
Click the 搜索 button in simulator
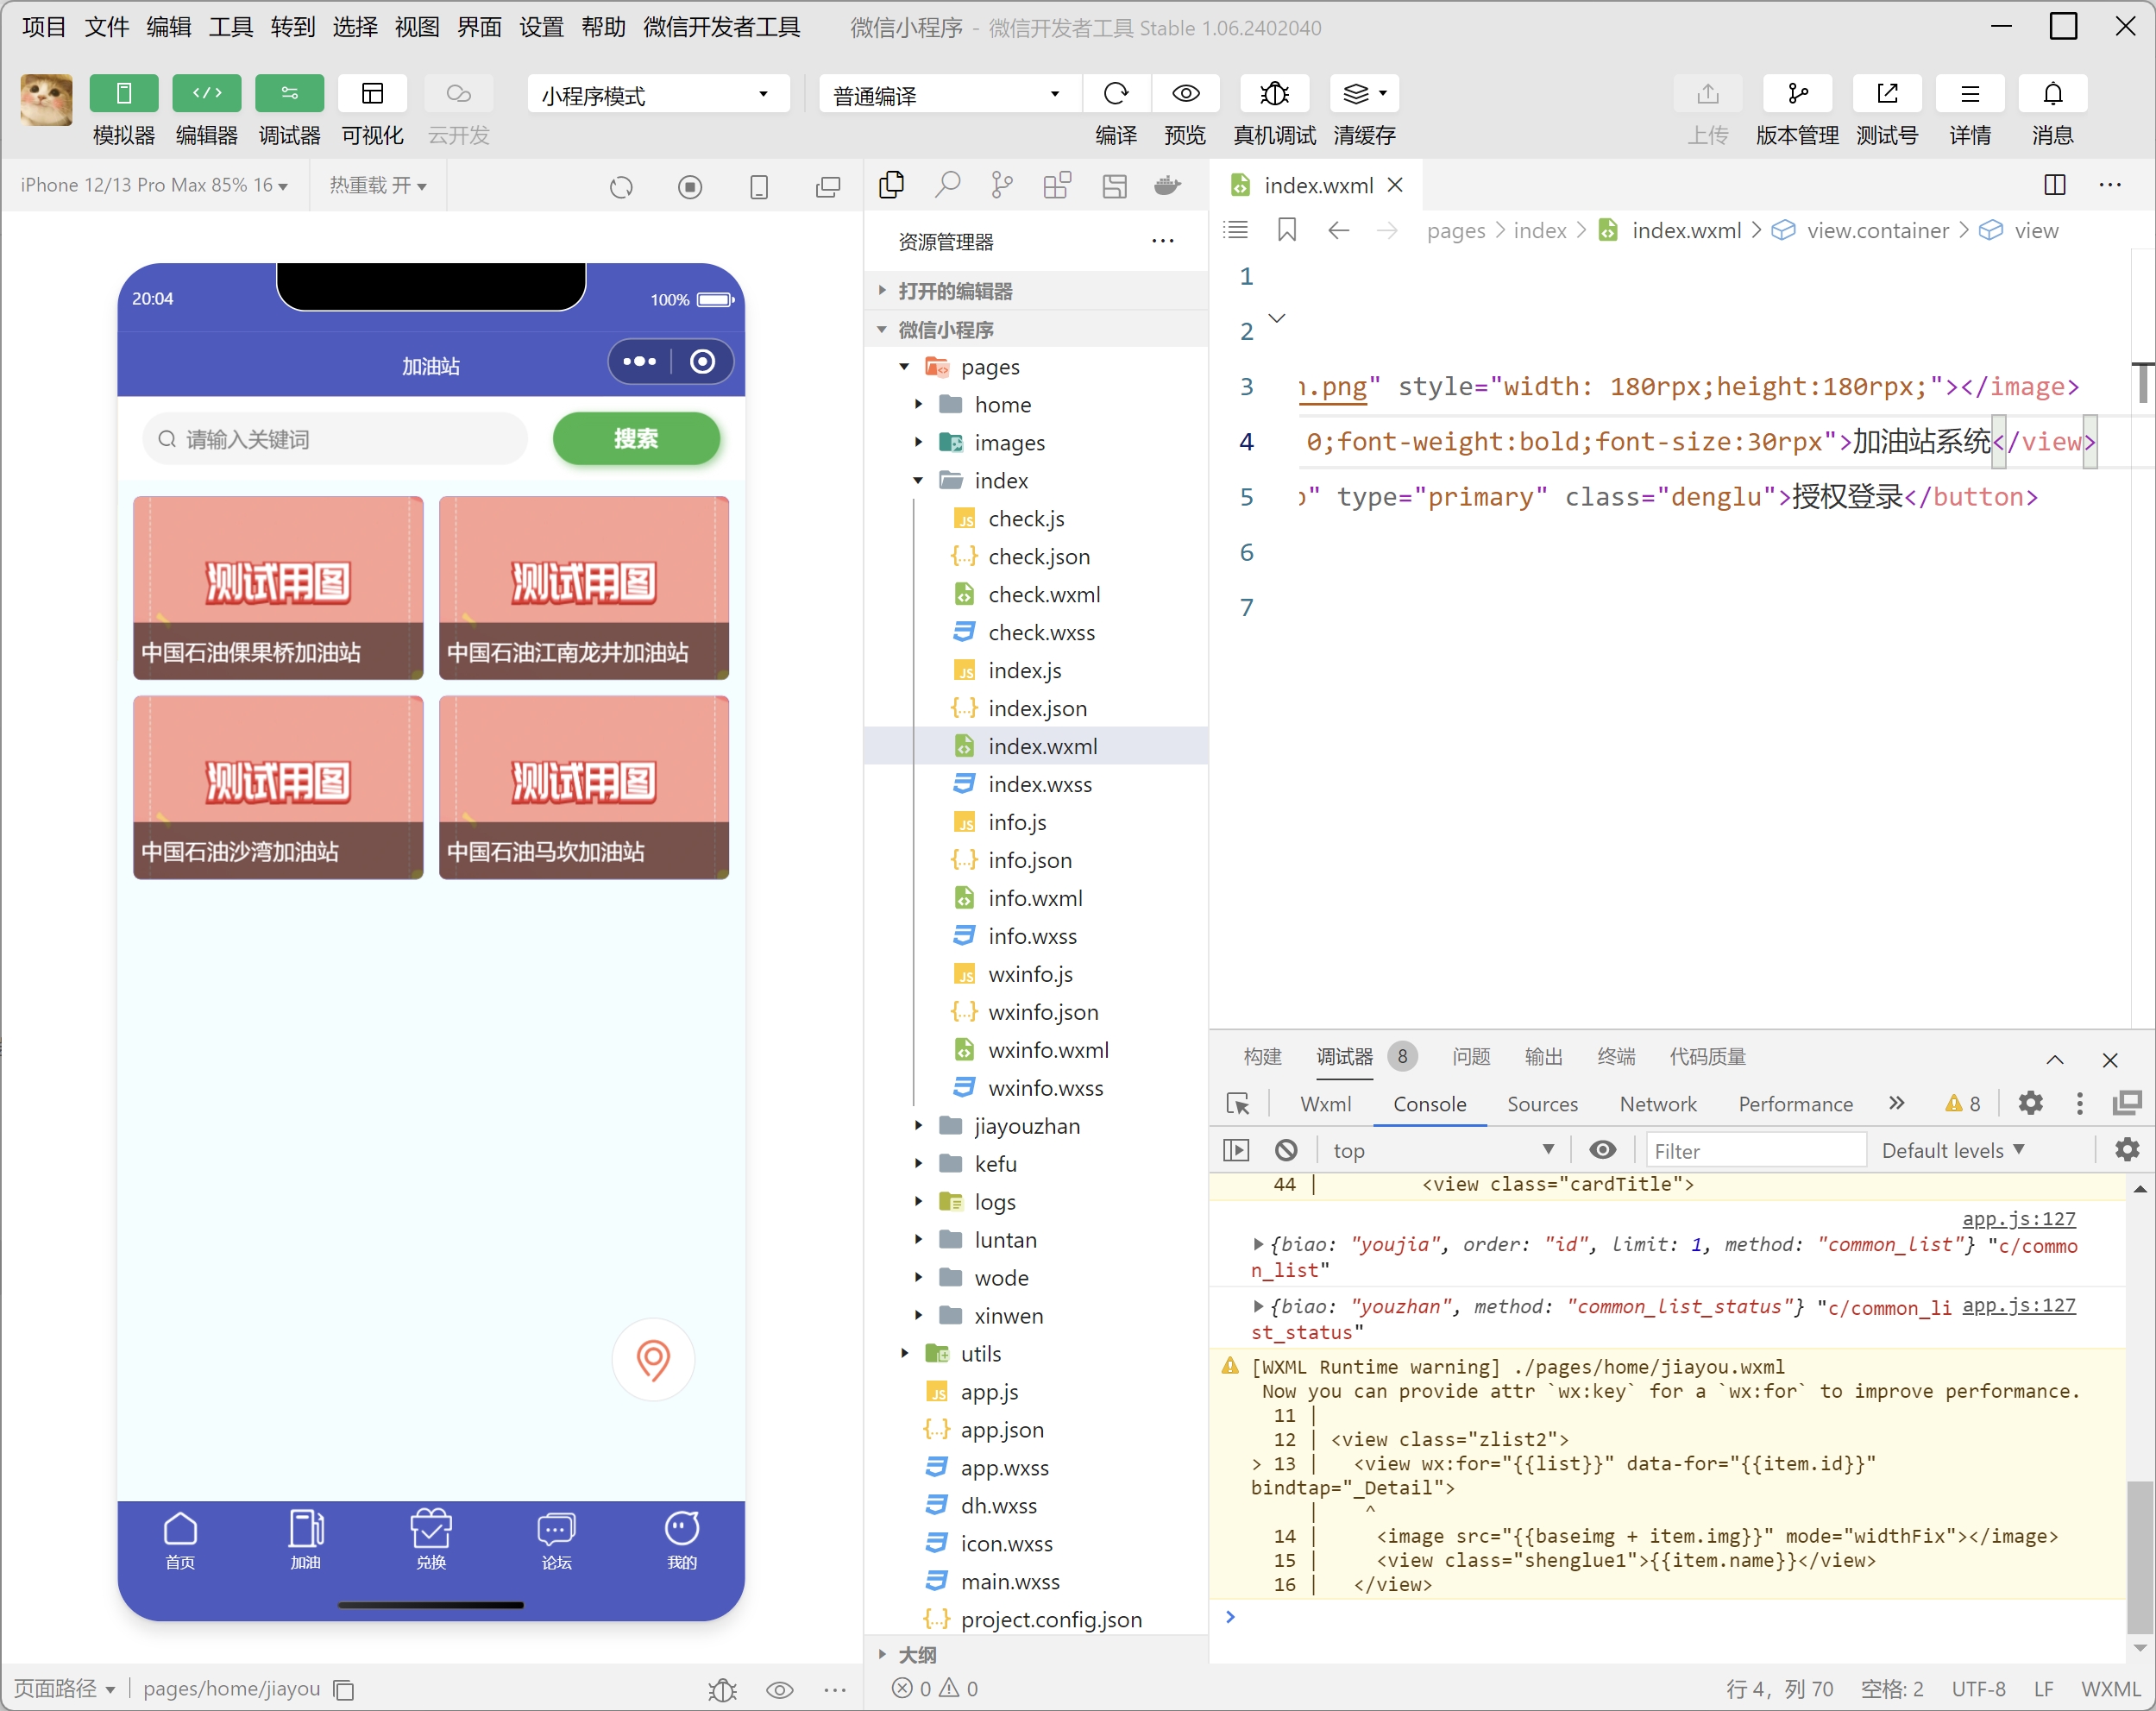(636, 438)
